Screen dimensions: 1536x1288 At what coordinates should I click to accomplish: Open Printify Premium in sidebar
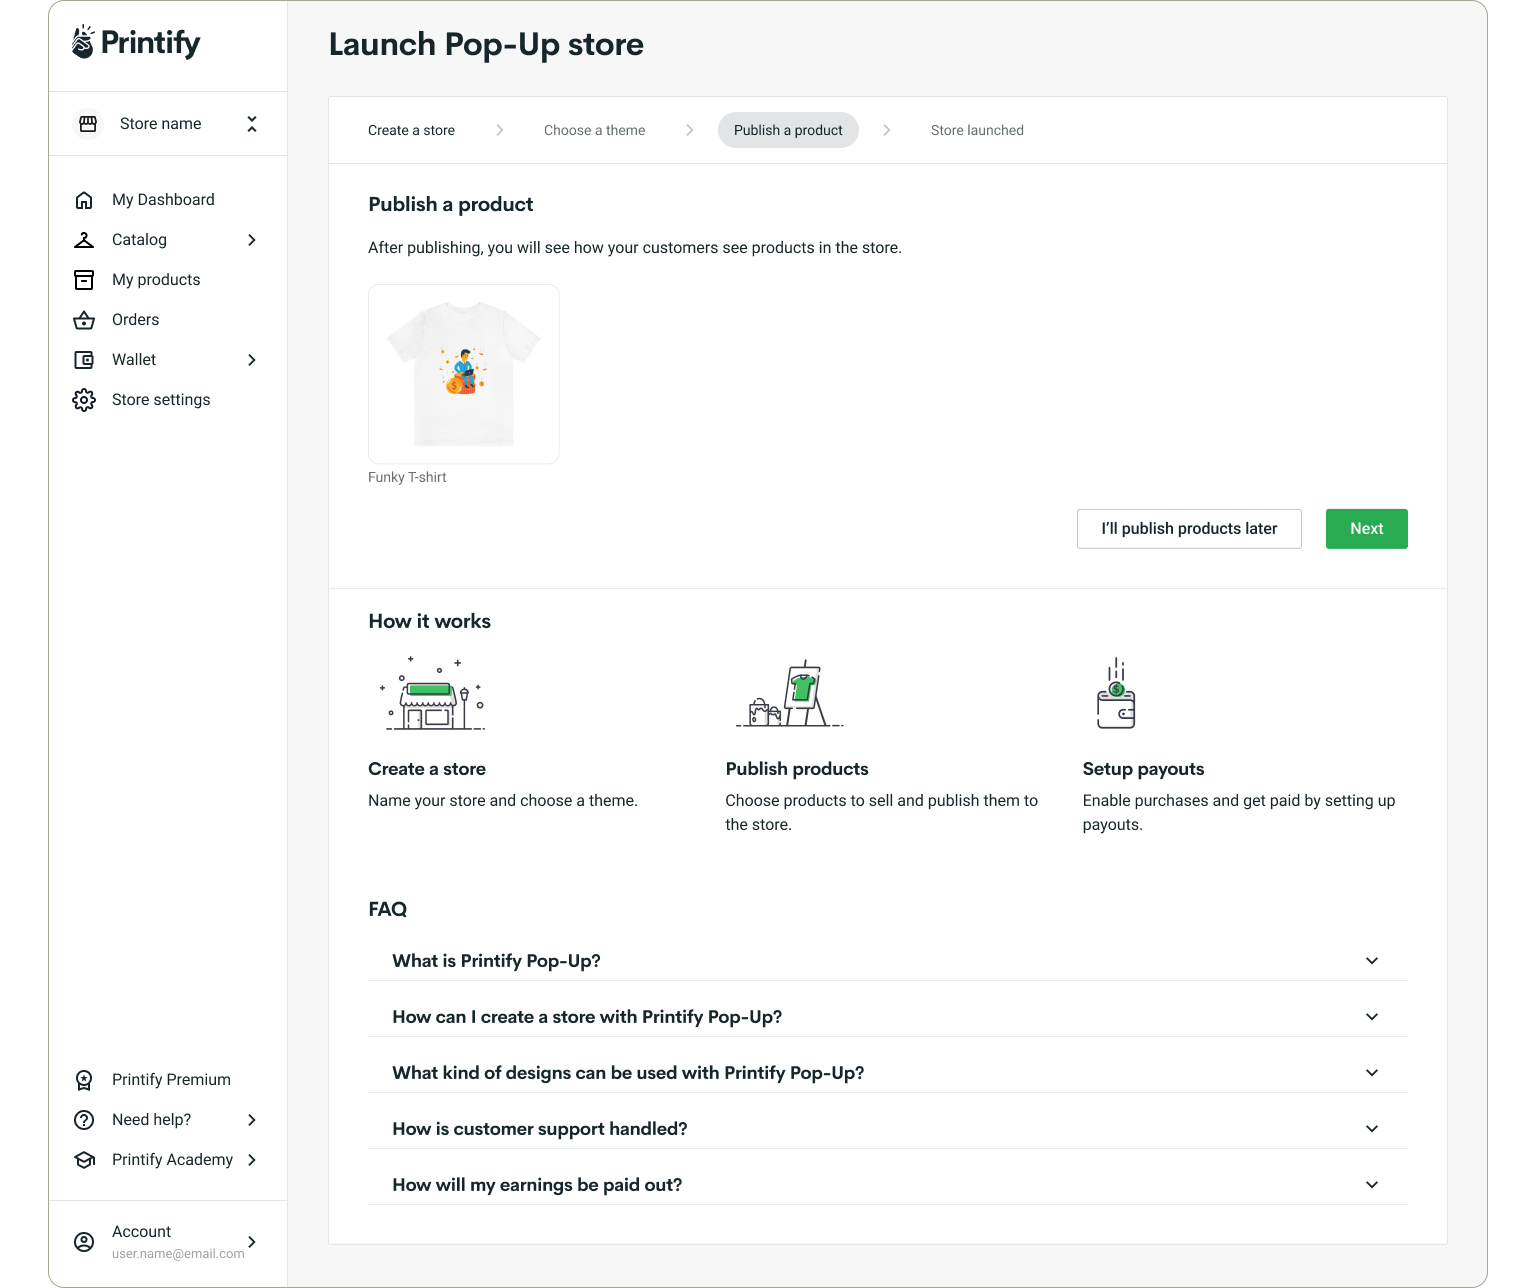171,1080
